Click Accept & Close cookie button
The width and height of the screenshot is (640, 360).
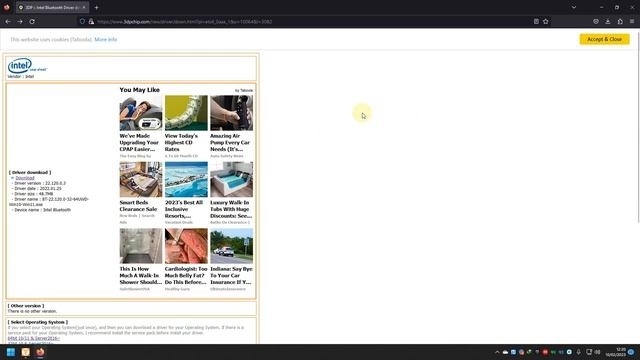(x=604, y=39)
